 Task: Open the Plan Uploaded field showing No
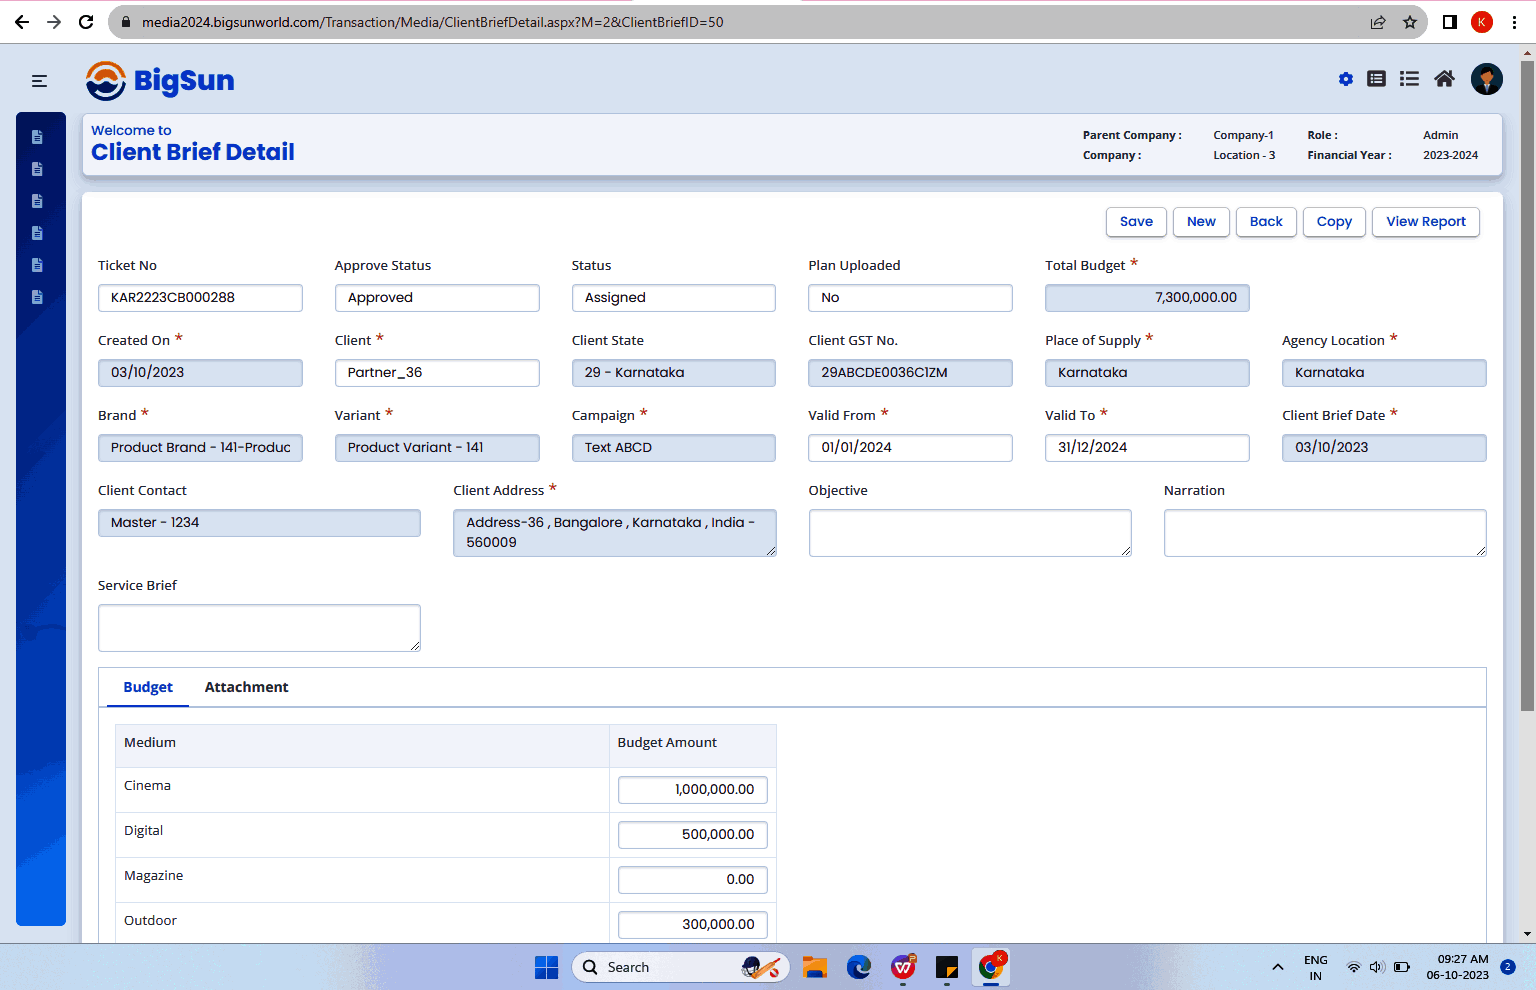click(x=910, y=298)
